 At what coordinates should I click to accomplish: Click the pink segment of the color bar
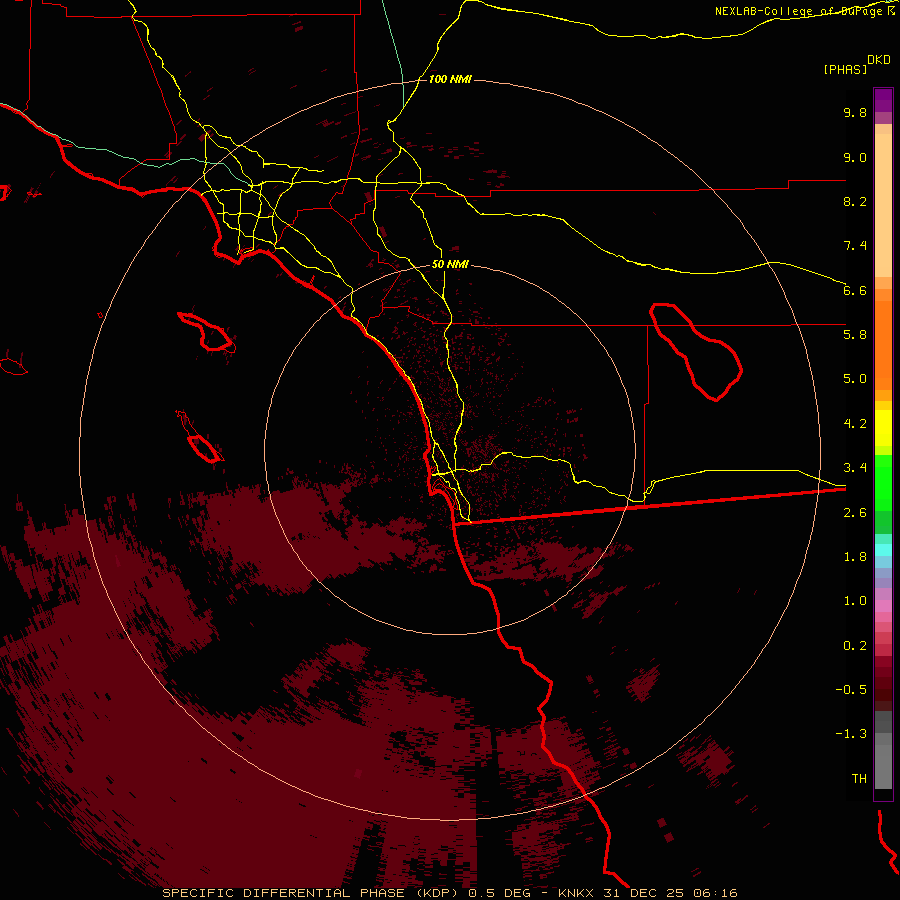click(x=883, y=606)
